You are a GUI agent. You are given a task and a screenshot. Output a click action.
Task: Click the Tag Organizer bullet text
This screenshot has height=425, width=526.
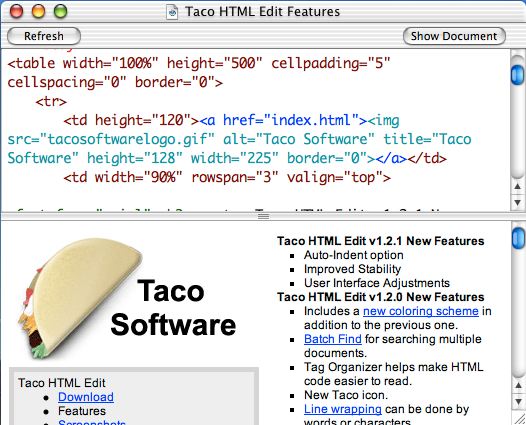393,374
